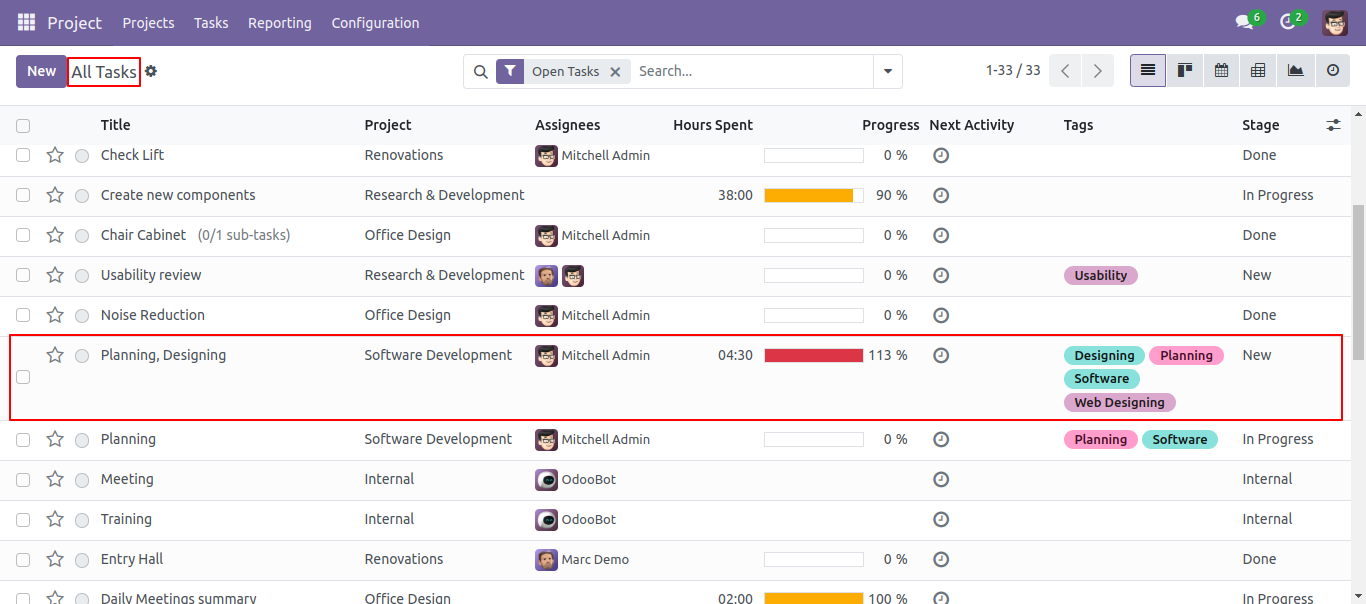
Task: Open the All Tasks gear settings
Action: tap(151, 71)
